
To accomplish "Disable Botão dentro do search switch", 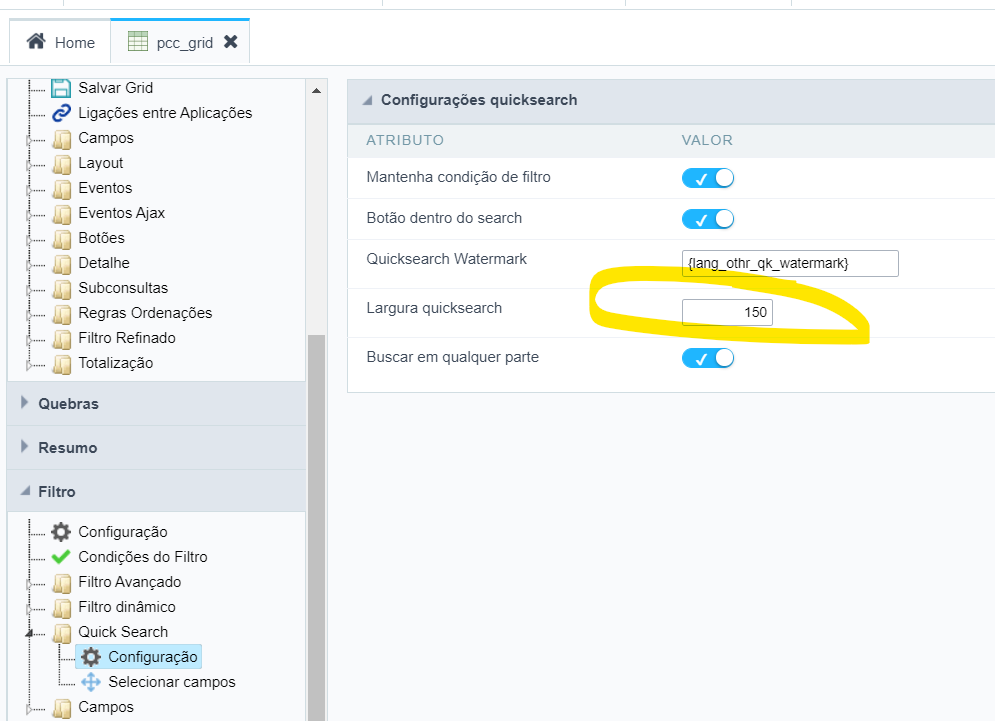I will coord(708,219).
